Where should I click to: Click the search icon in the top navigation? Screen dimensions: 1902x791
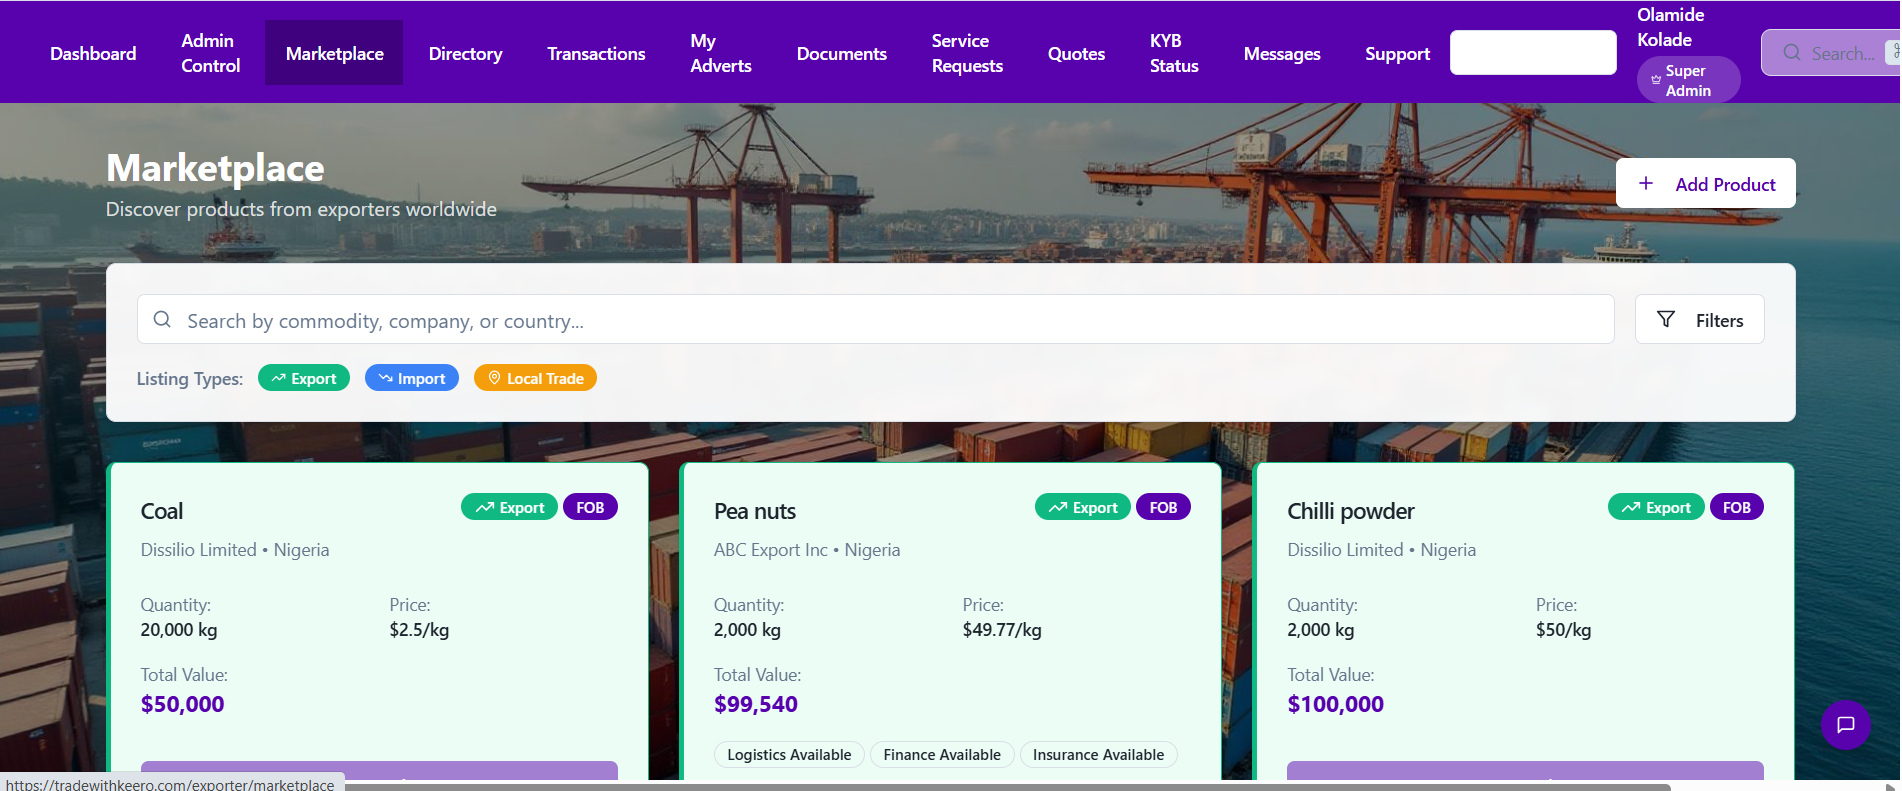[x=1791, y=53]
